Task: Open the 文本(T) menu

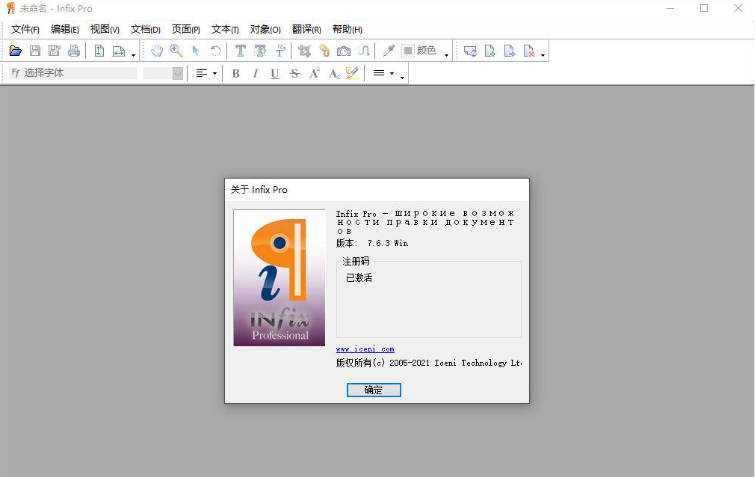Action: [225, 29]
